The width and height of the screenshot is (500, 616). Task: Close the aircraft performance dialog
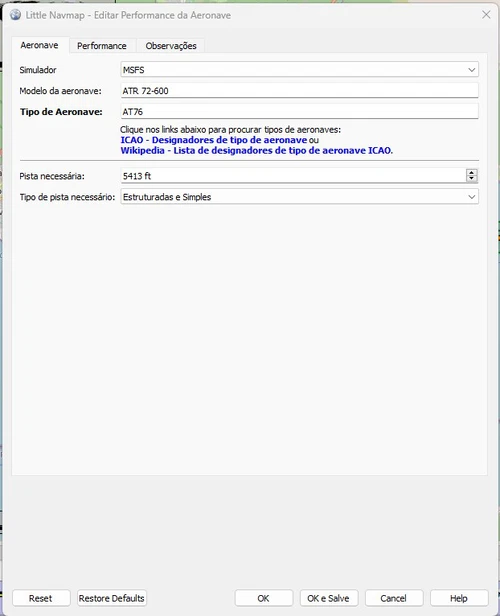point(486,15)
